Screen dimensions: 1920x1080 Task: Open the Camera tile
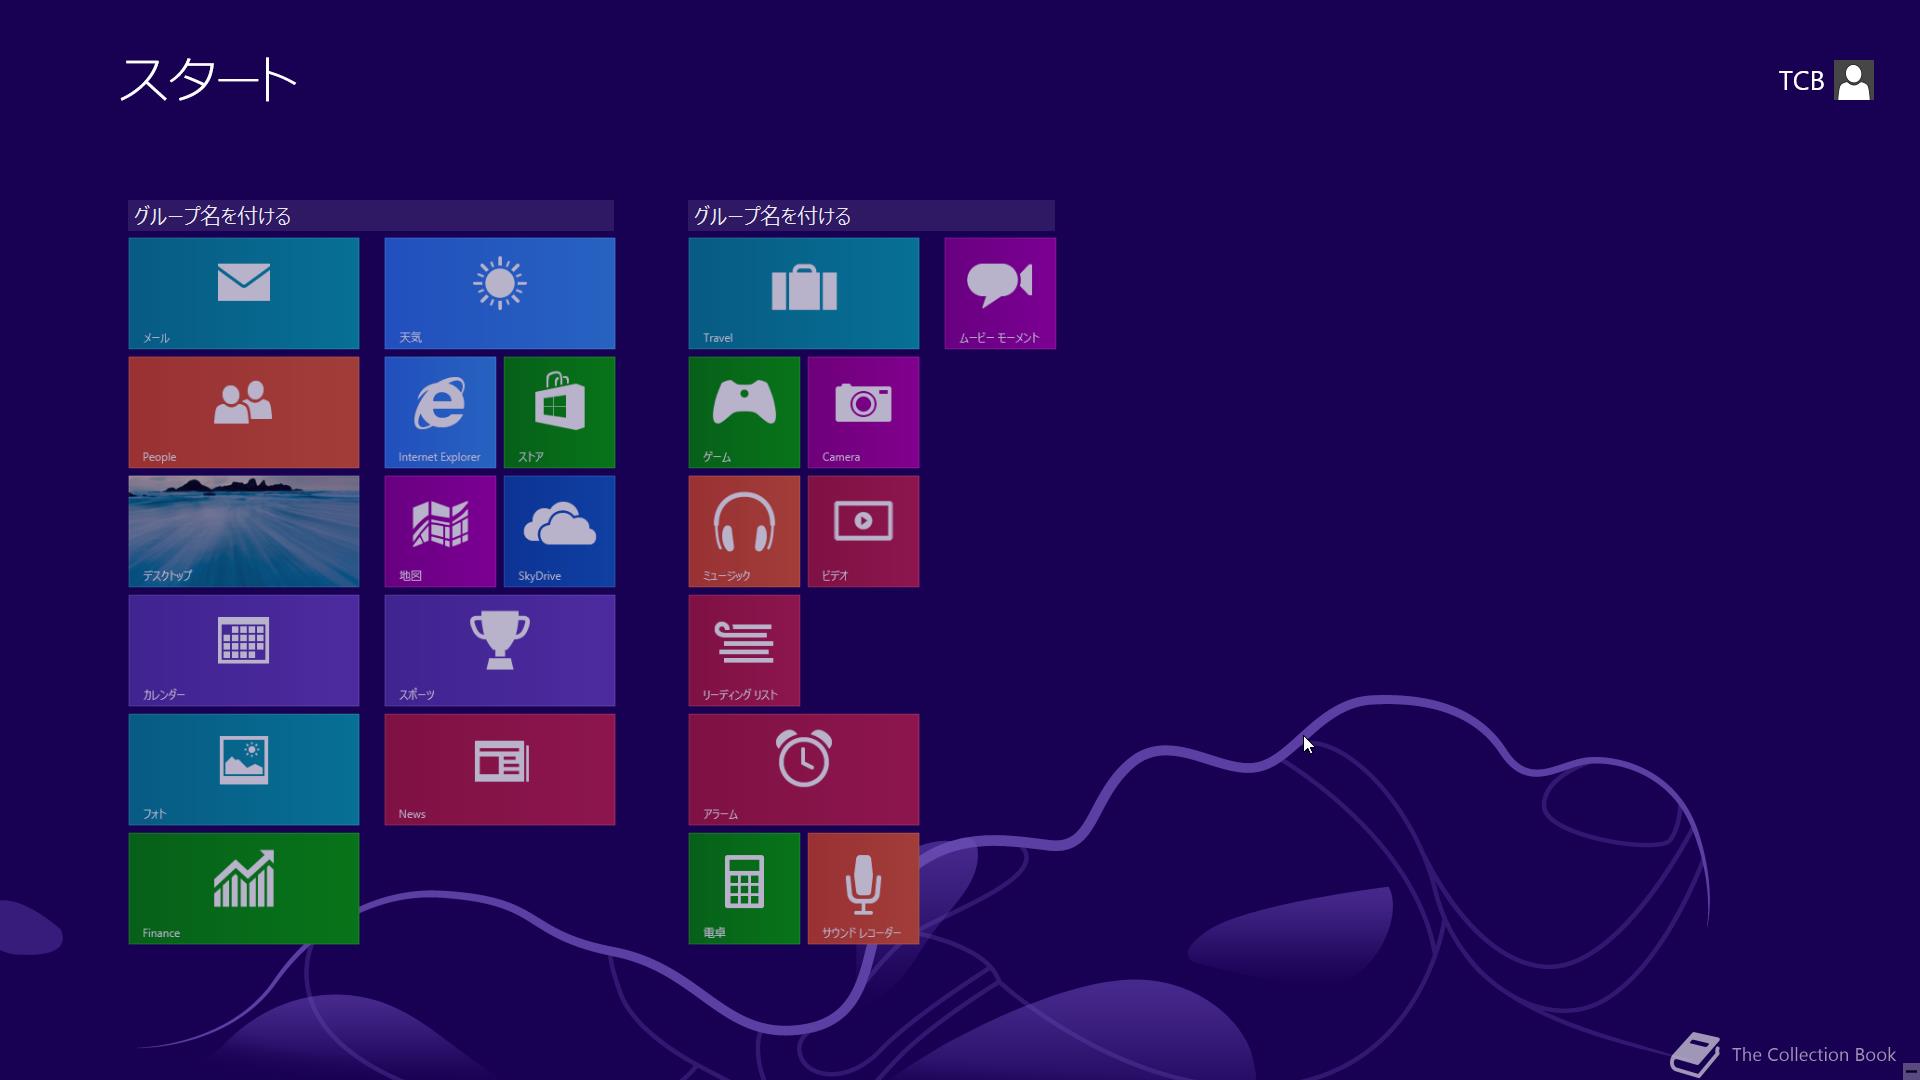(x=863, y=412)
